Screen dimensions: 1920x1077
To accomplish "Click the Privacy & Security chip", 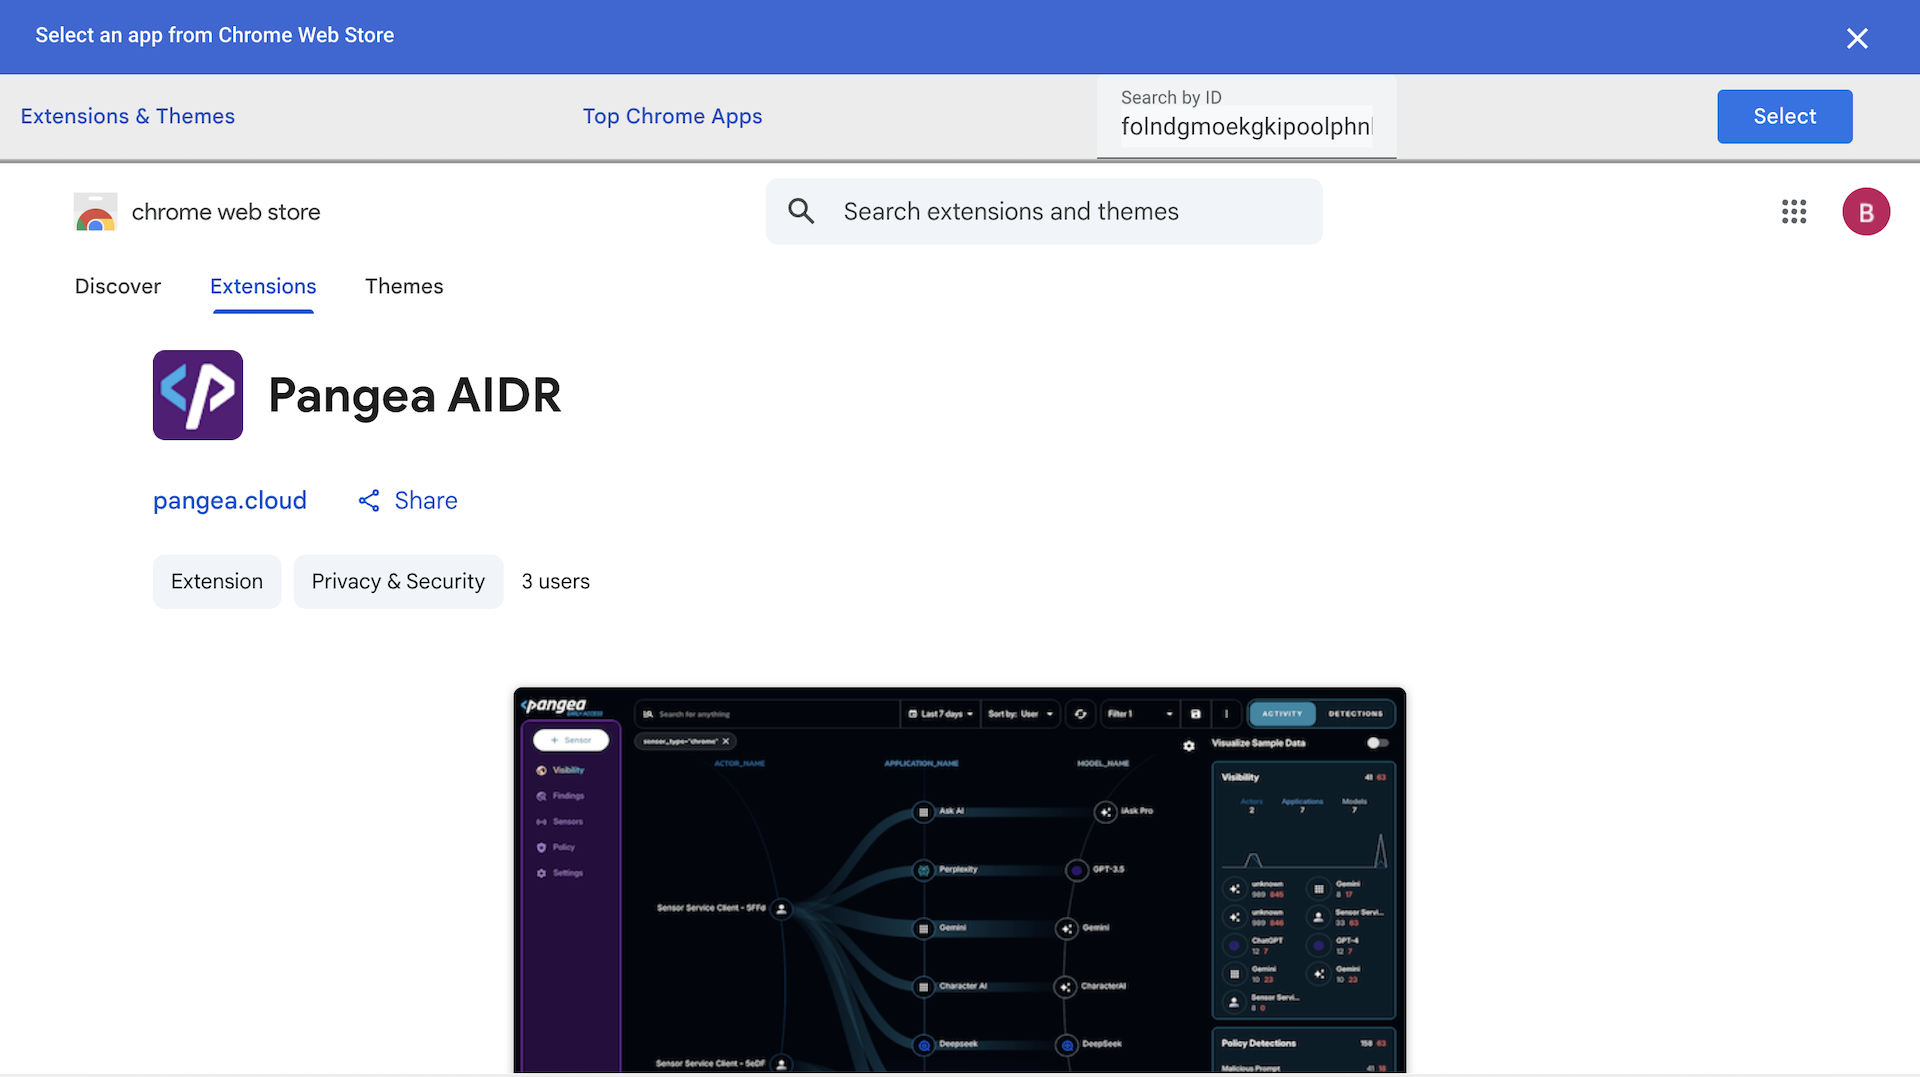I will 398,581.
